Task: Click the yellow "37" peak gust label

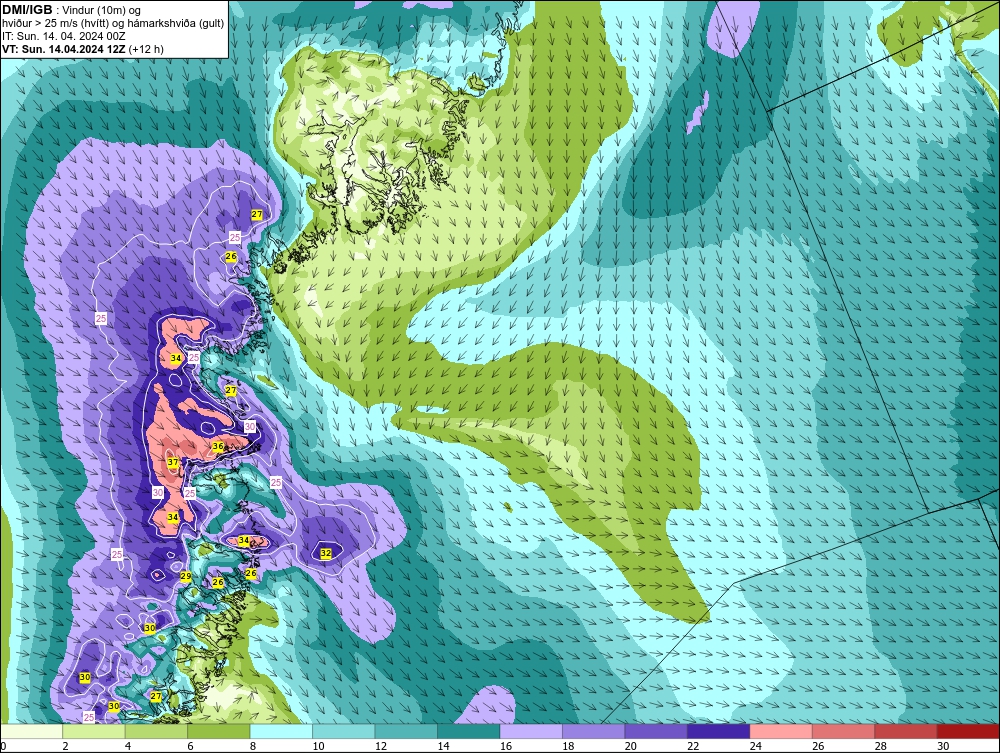Action: [x=173, y=462]
